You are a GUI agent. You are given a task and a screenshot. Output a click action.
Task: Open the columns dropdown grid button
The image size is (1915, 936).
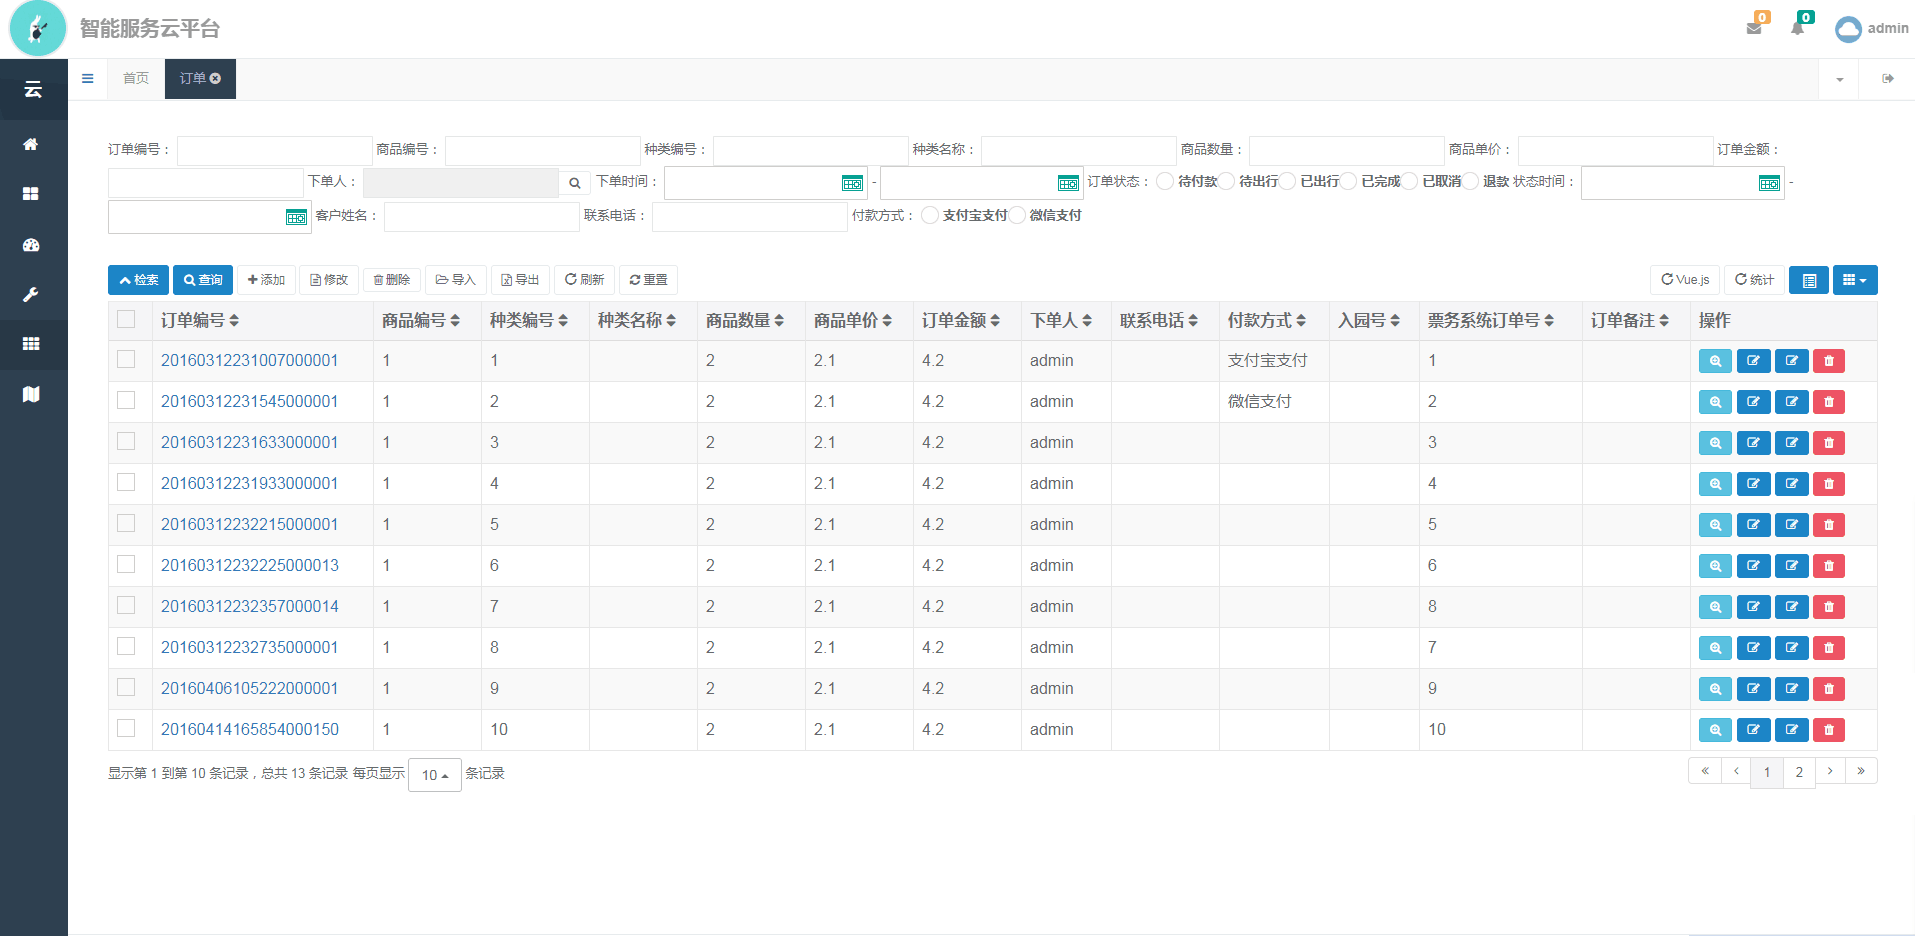pos(1855,280)
